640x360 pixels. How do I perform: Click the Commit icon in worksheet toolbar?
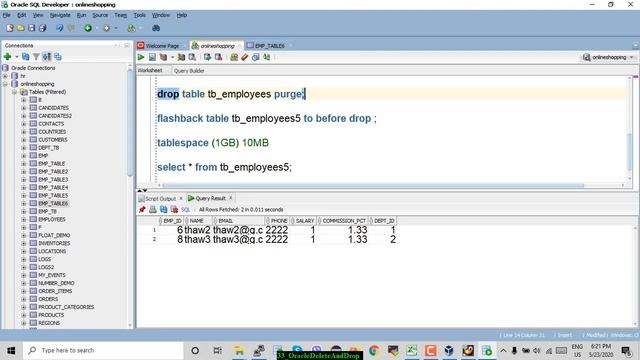(x=207, y=57)
